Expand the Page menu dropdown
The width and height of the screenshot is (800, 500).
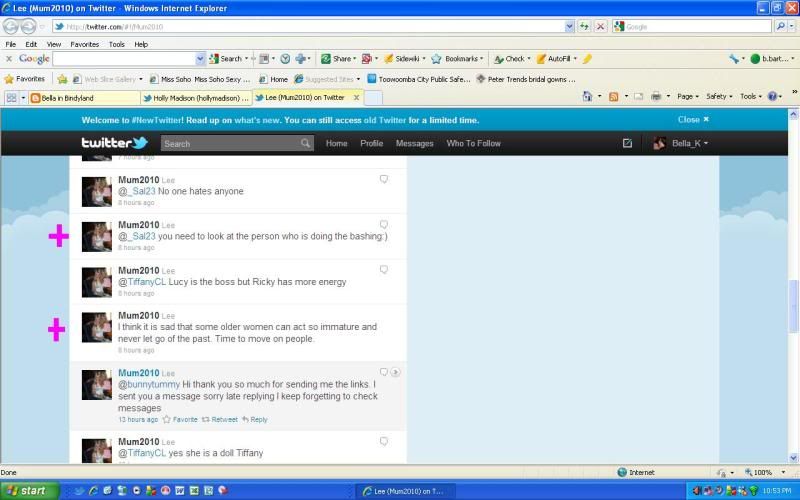click(688, 96)
